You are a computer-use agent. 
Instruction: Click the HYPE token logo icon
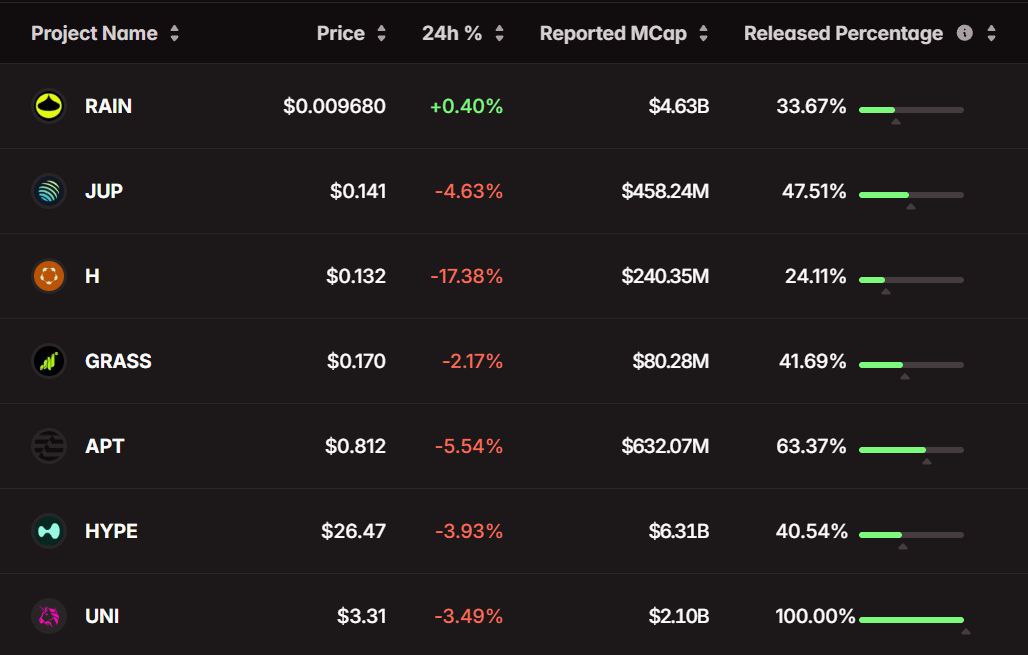pyautogui.click(x=48, y=531)
